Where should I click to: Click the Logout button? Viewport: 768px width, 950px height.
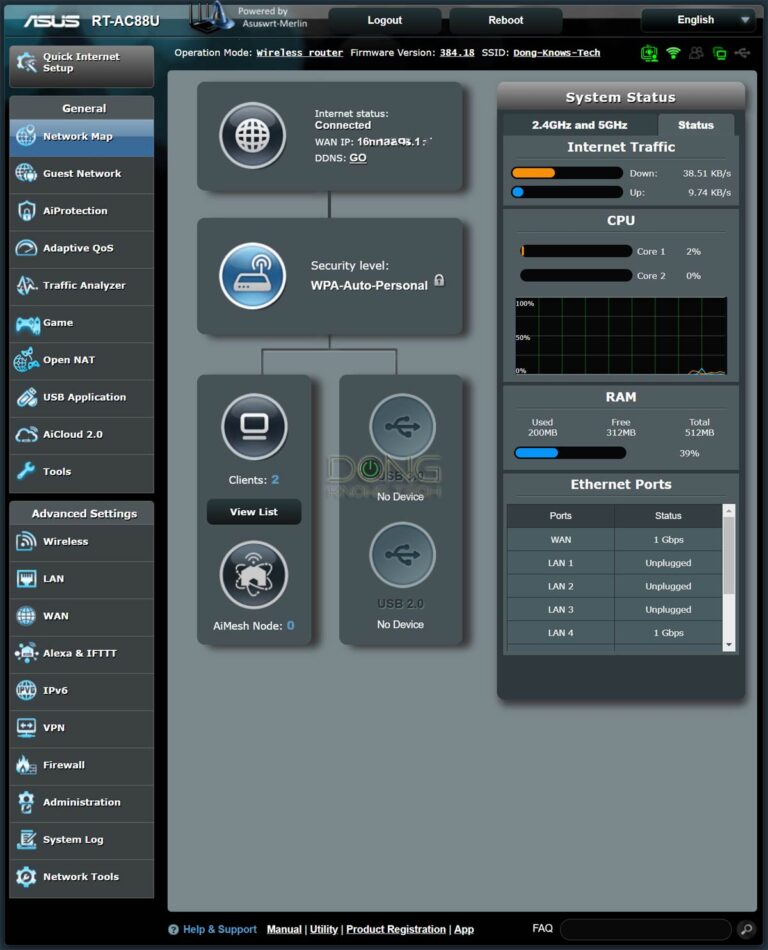point(385,20)
